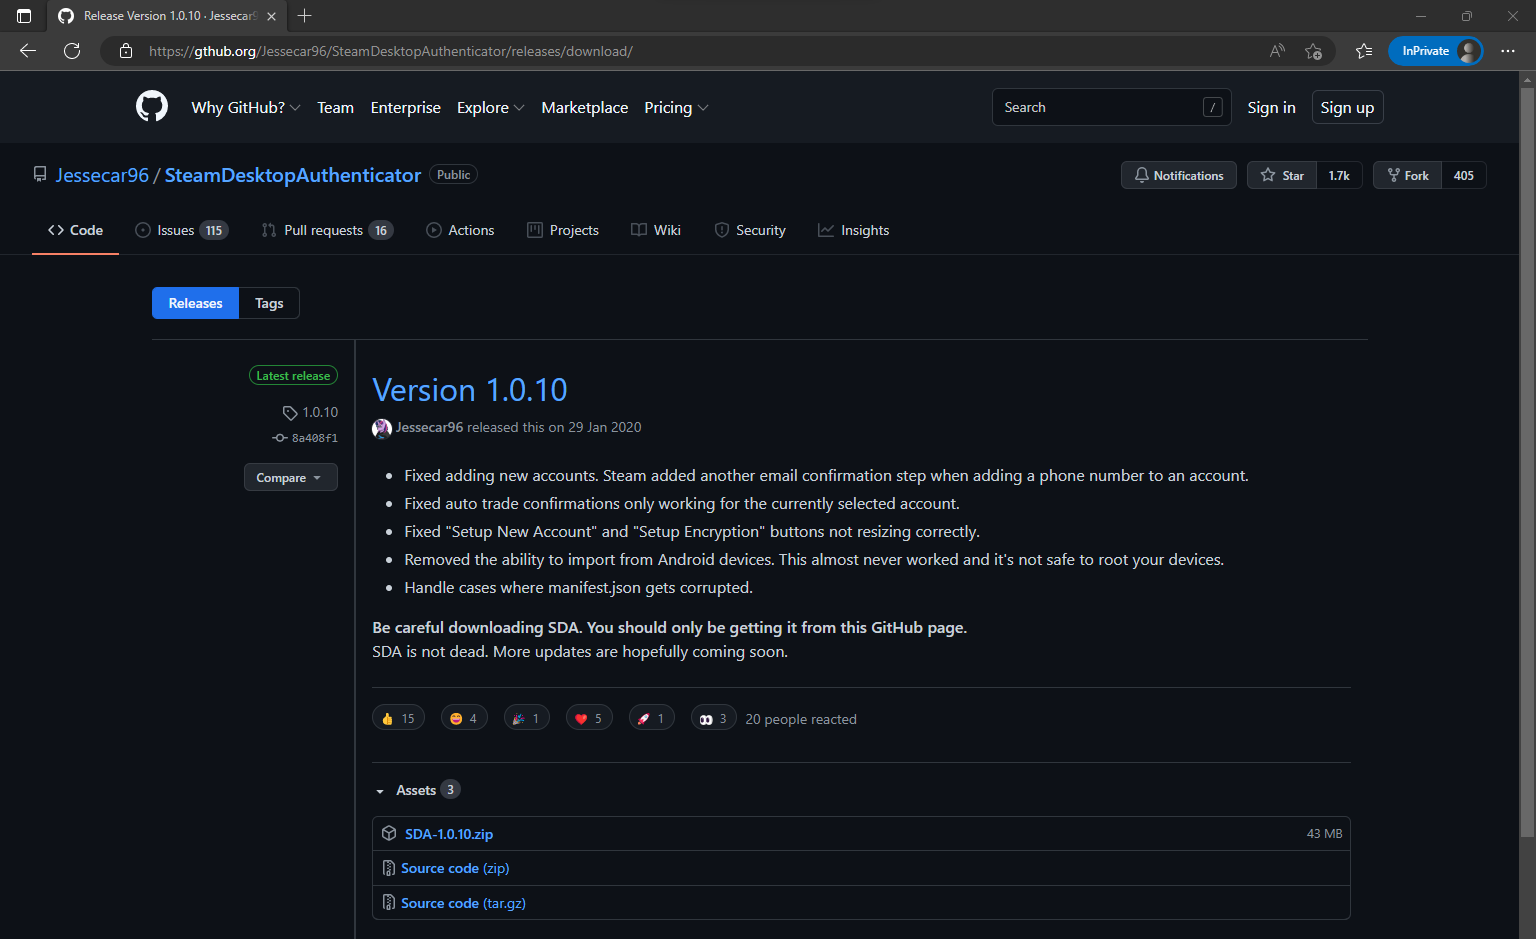
Task: Switch to the Wiki tab
Action: coord(656,230)
